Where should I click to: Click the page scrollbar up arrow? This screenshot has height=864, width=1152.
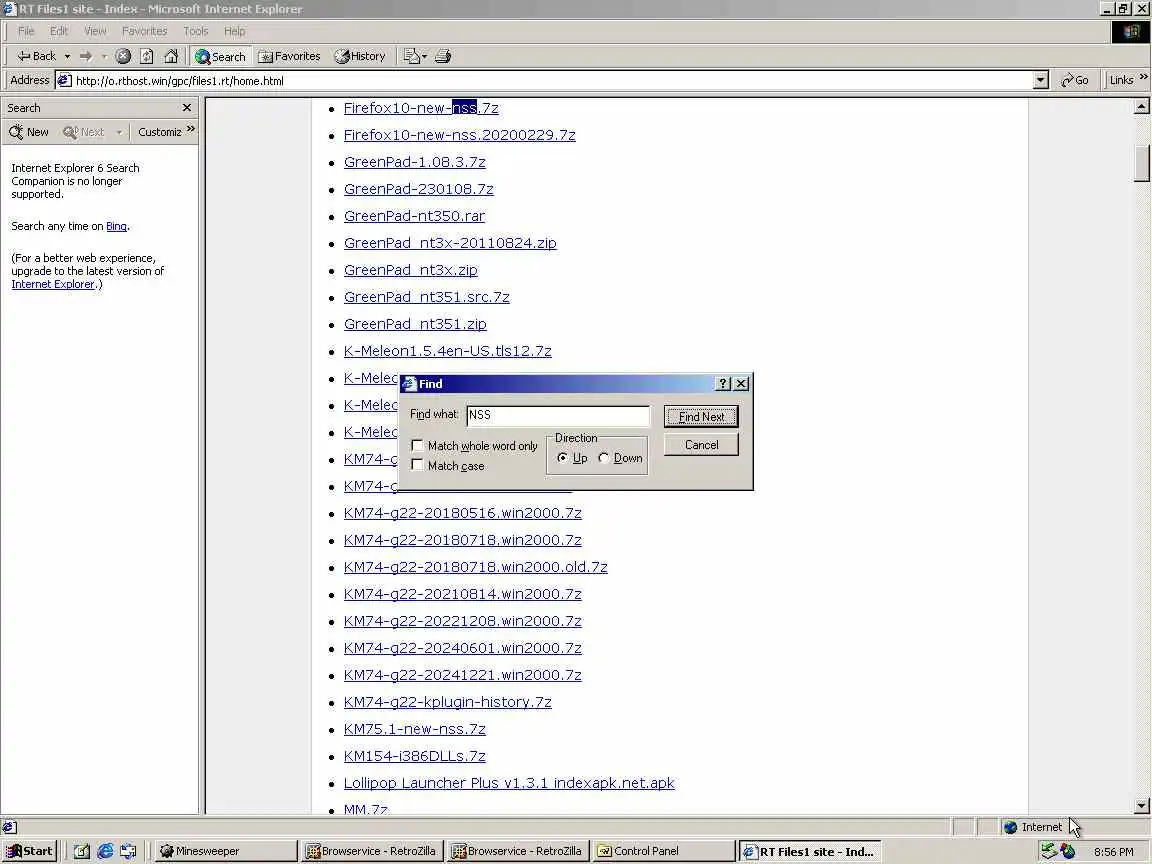tap(1141, 107)
